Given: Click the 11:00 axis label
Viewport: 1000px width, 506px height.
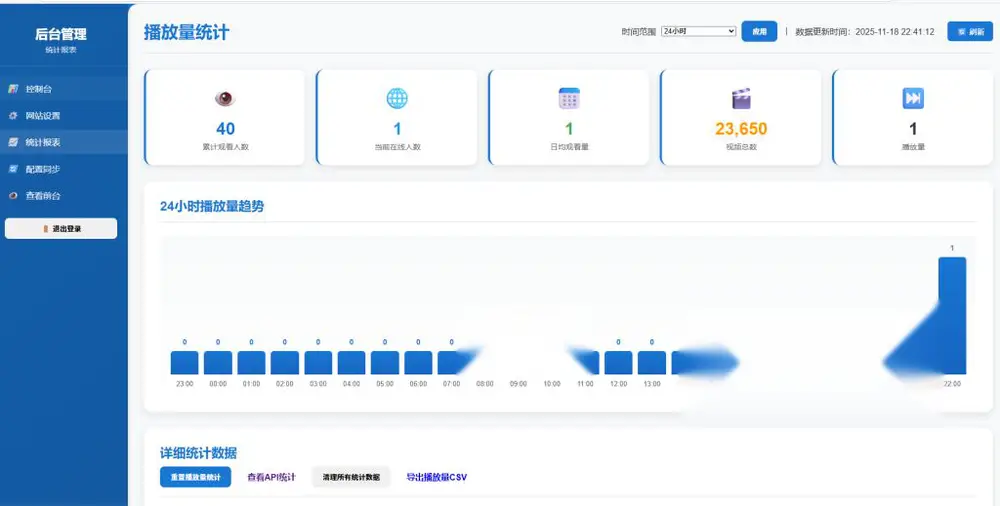Looking at the screenshot, I should pyautogui.click(x=585, y=384).
